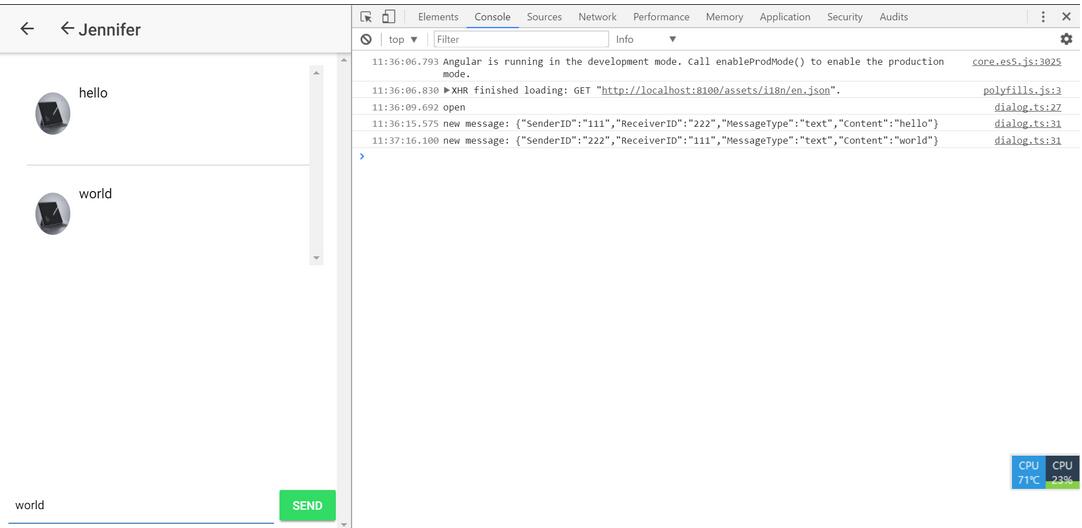
Task: Open the core.es5.js:3025 source link
Action: pyautogui.click(x=1016, y=62)
